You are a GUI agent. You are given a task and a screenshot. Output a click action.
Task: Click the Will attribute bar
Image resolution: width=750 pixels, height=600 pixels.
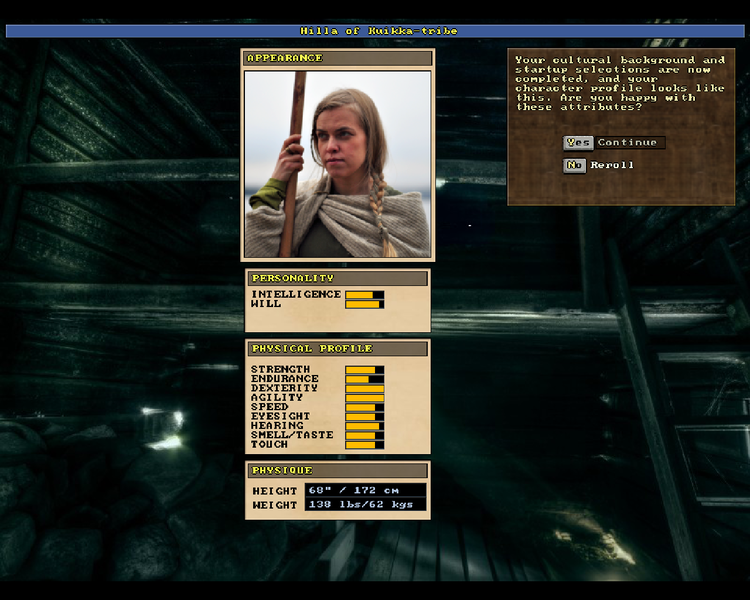point(364,304)
